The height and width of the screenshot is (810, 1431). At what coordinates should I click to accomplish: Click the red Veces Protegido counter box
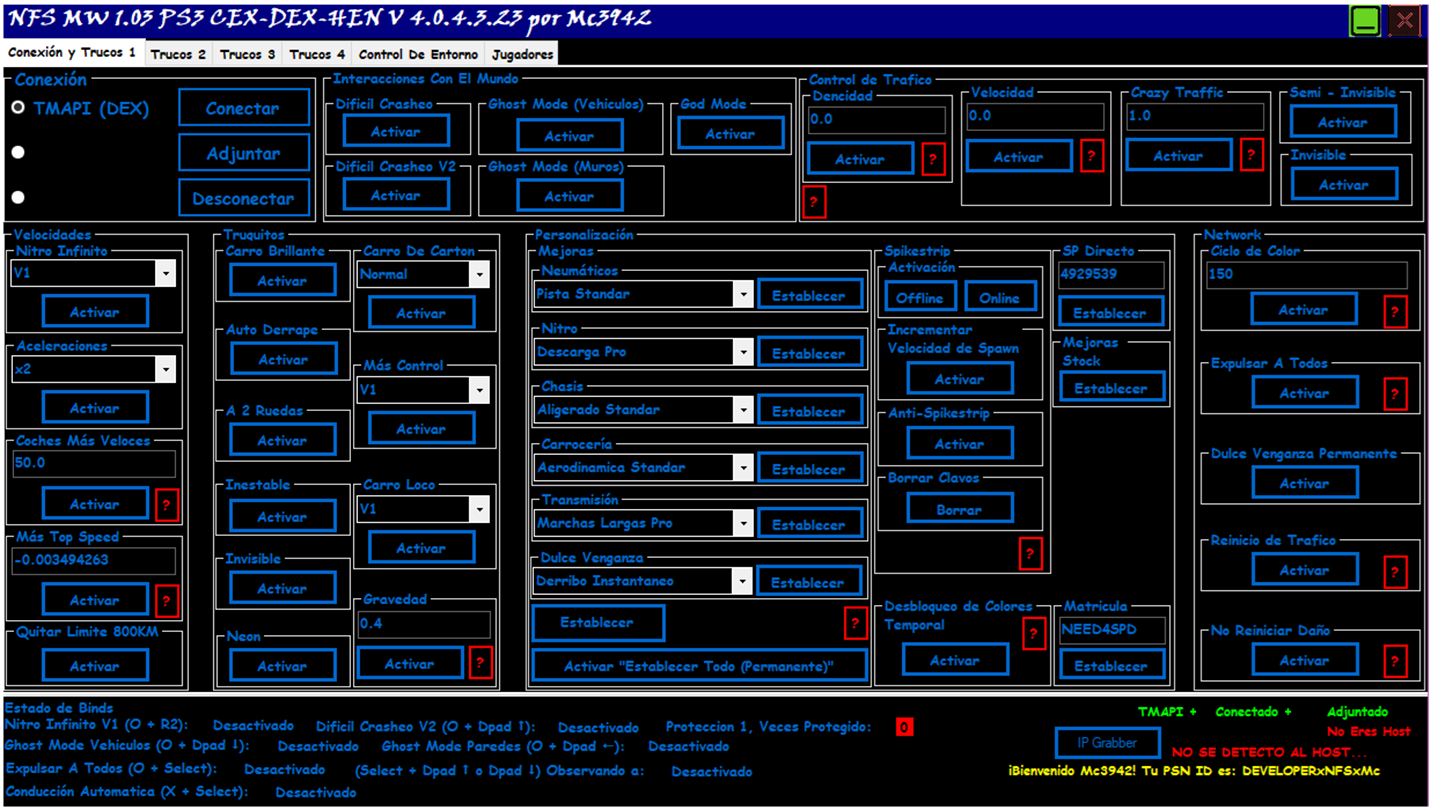[x=904, y=728]
